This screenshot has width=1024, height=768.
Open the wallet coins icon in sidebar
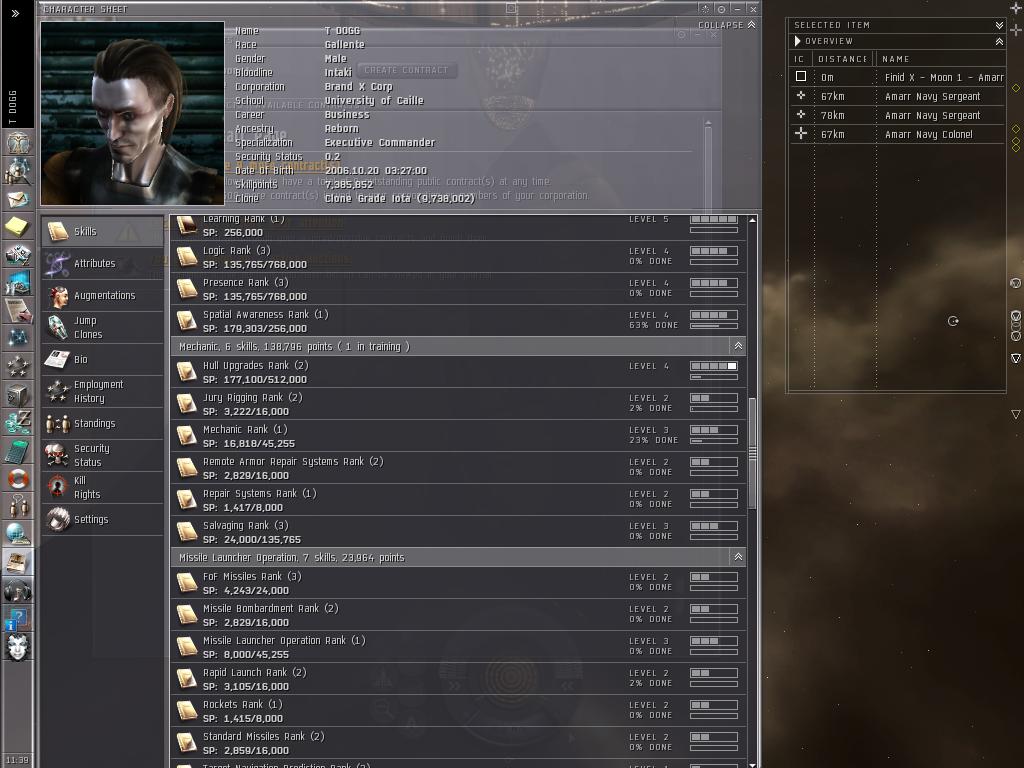tap(18, 422)
